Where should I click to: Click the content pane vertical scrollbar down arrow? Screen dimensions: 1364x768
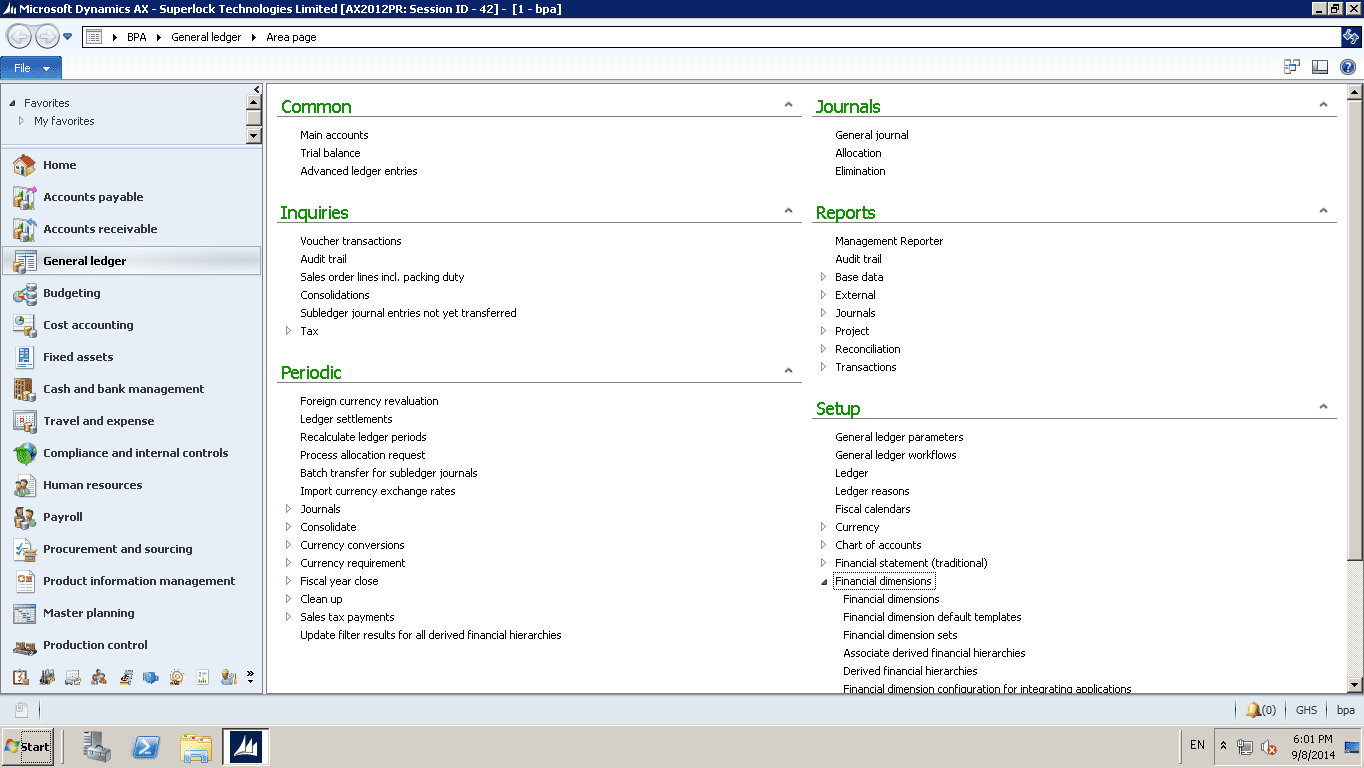coord(1355,685)
